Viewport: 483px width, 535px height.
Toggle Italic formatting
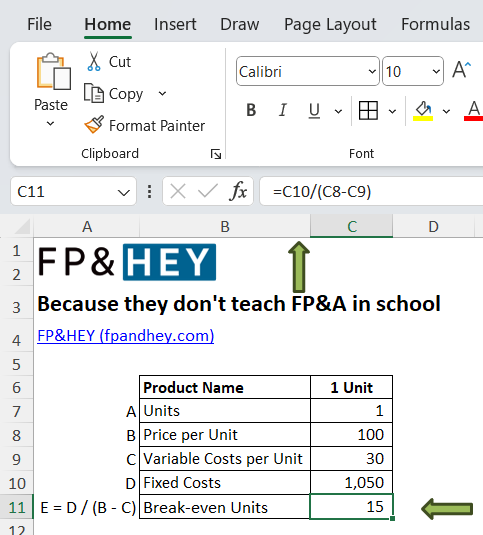point(282,110)
